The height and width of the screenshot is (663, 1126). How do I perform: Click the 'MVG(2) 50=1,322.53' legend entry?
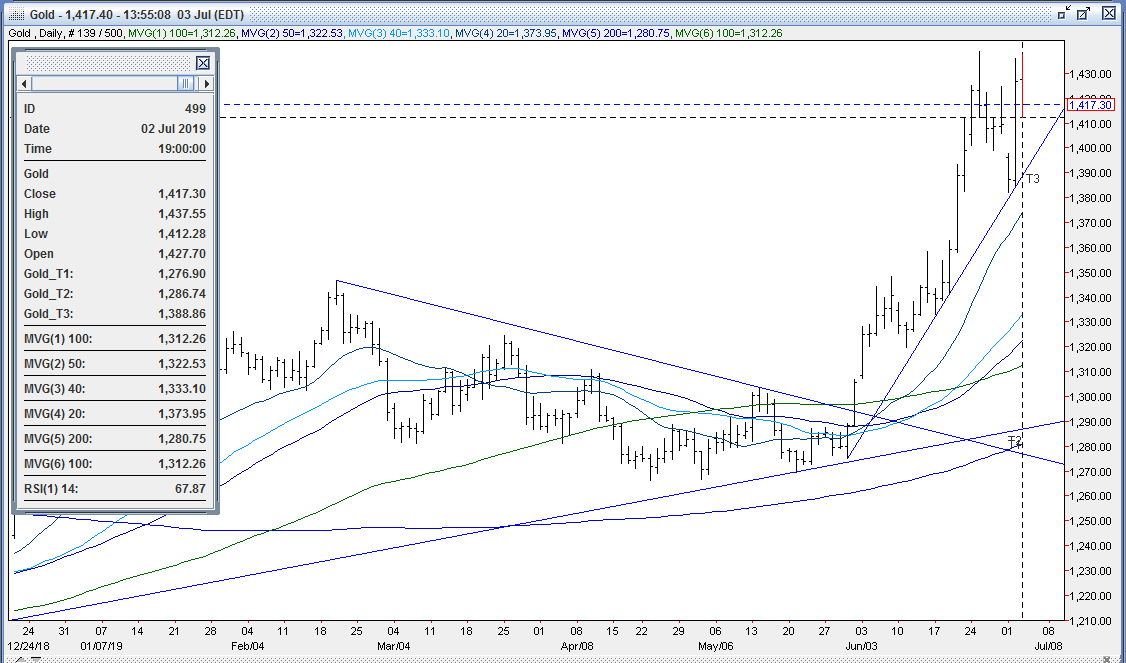click(x=293, y=33)
